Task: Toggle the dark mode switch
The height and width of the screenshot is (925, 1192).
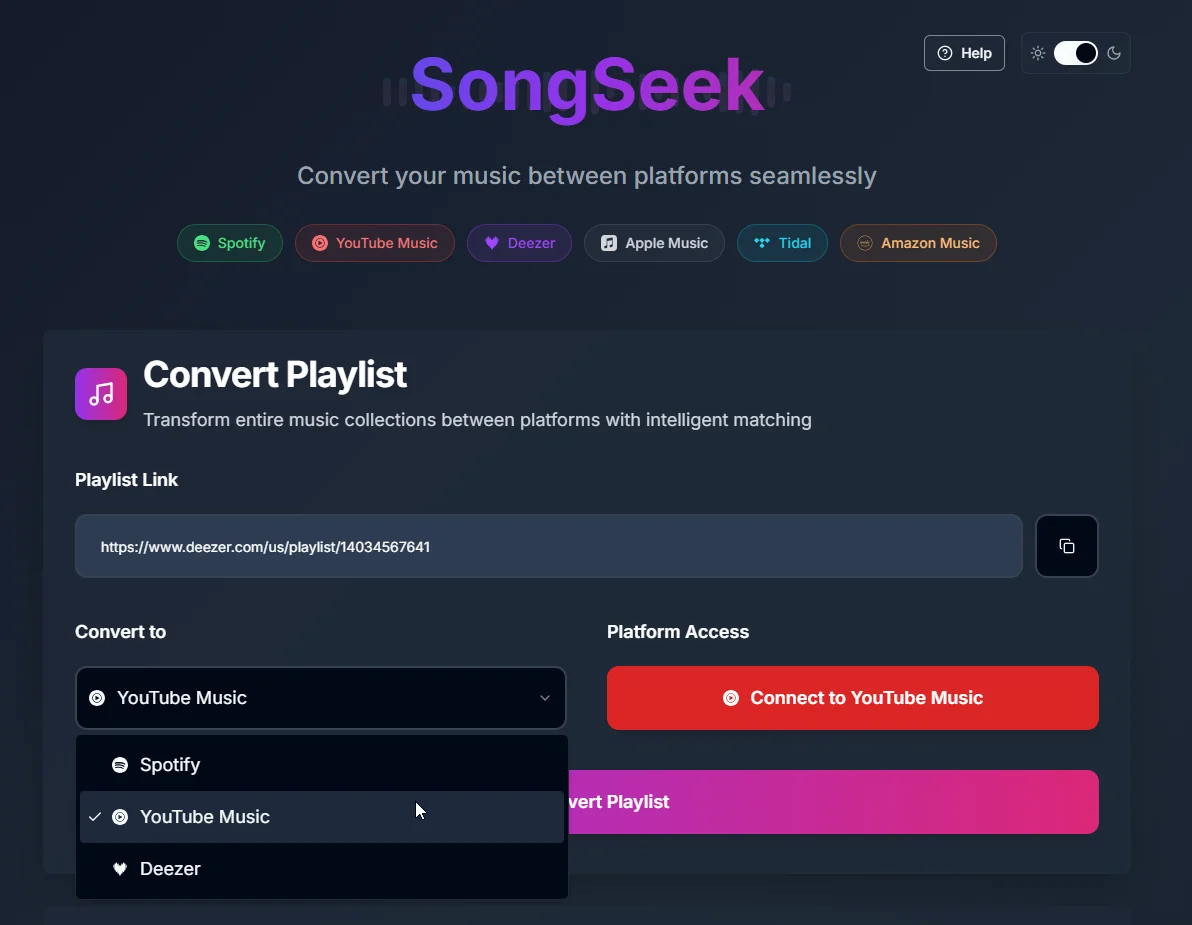Action: pyautogui.click(x=1076, y=53)
